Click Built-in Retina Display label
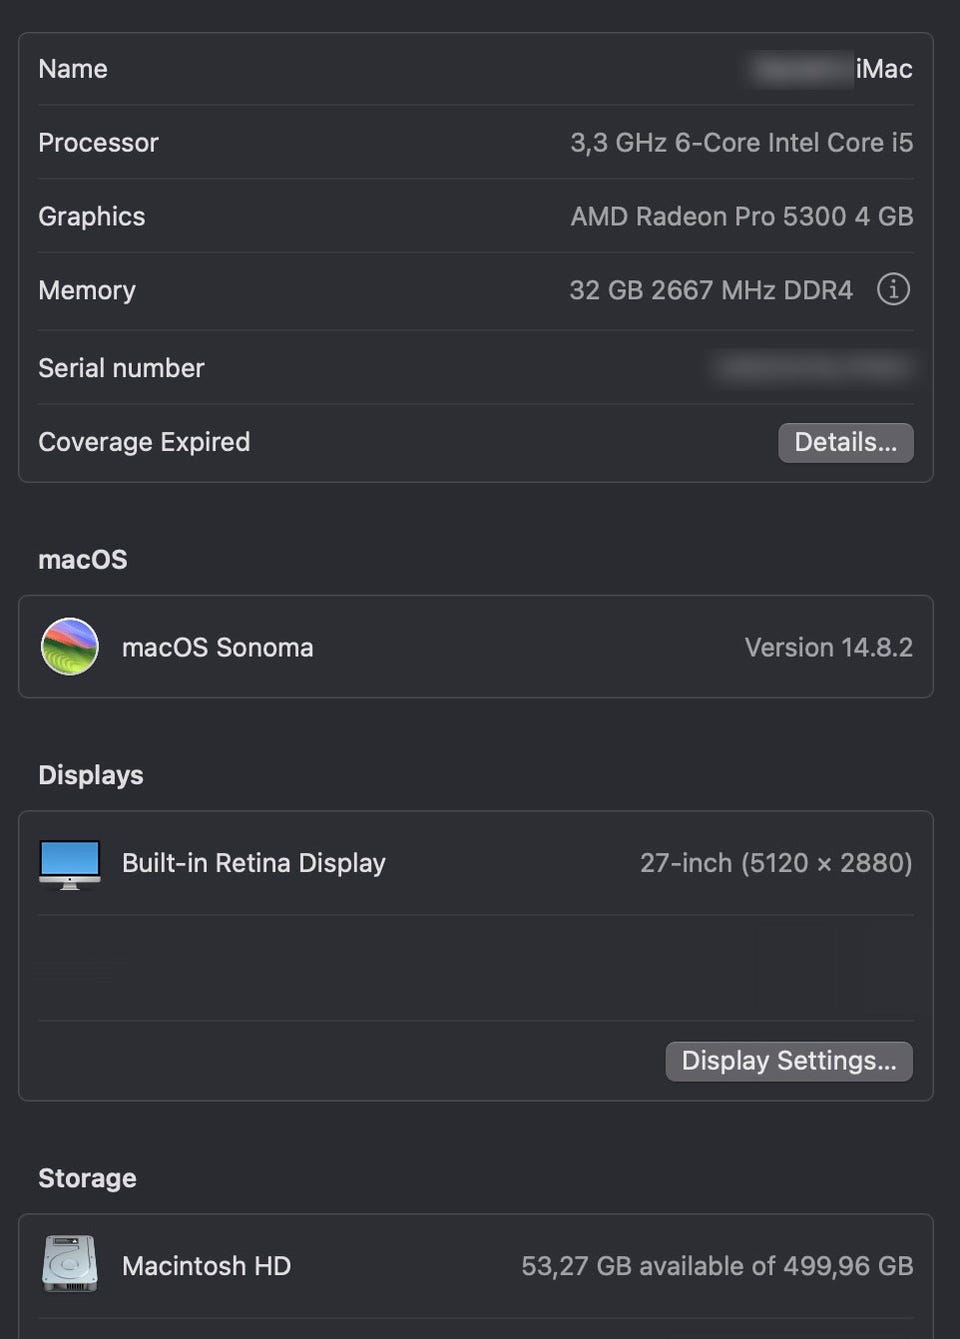 click(x=253, y=863)
